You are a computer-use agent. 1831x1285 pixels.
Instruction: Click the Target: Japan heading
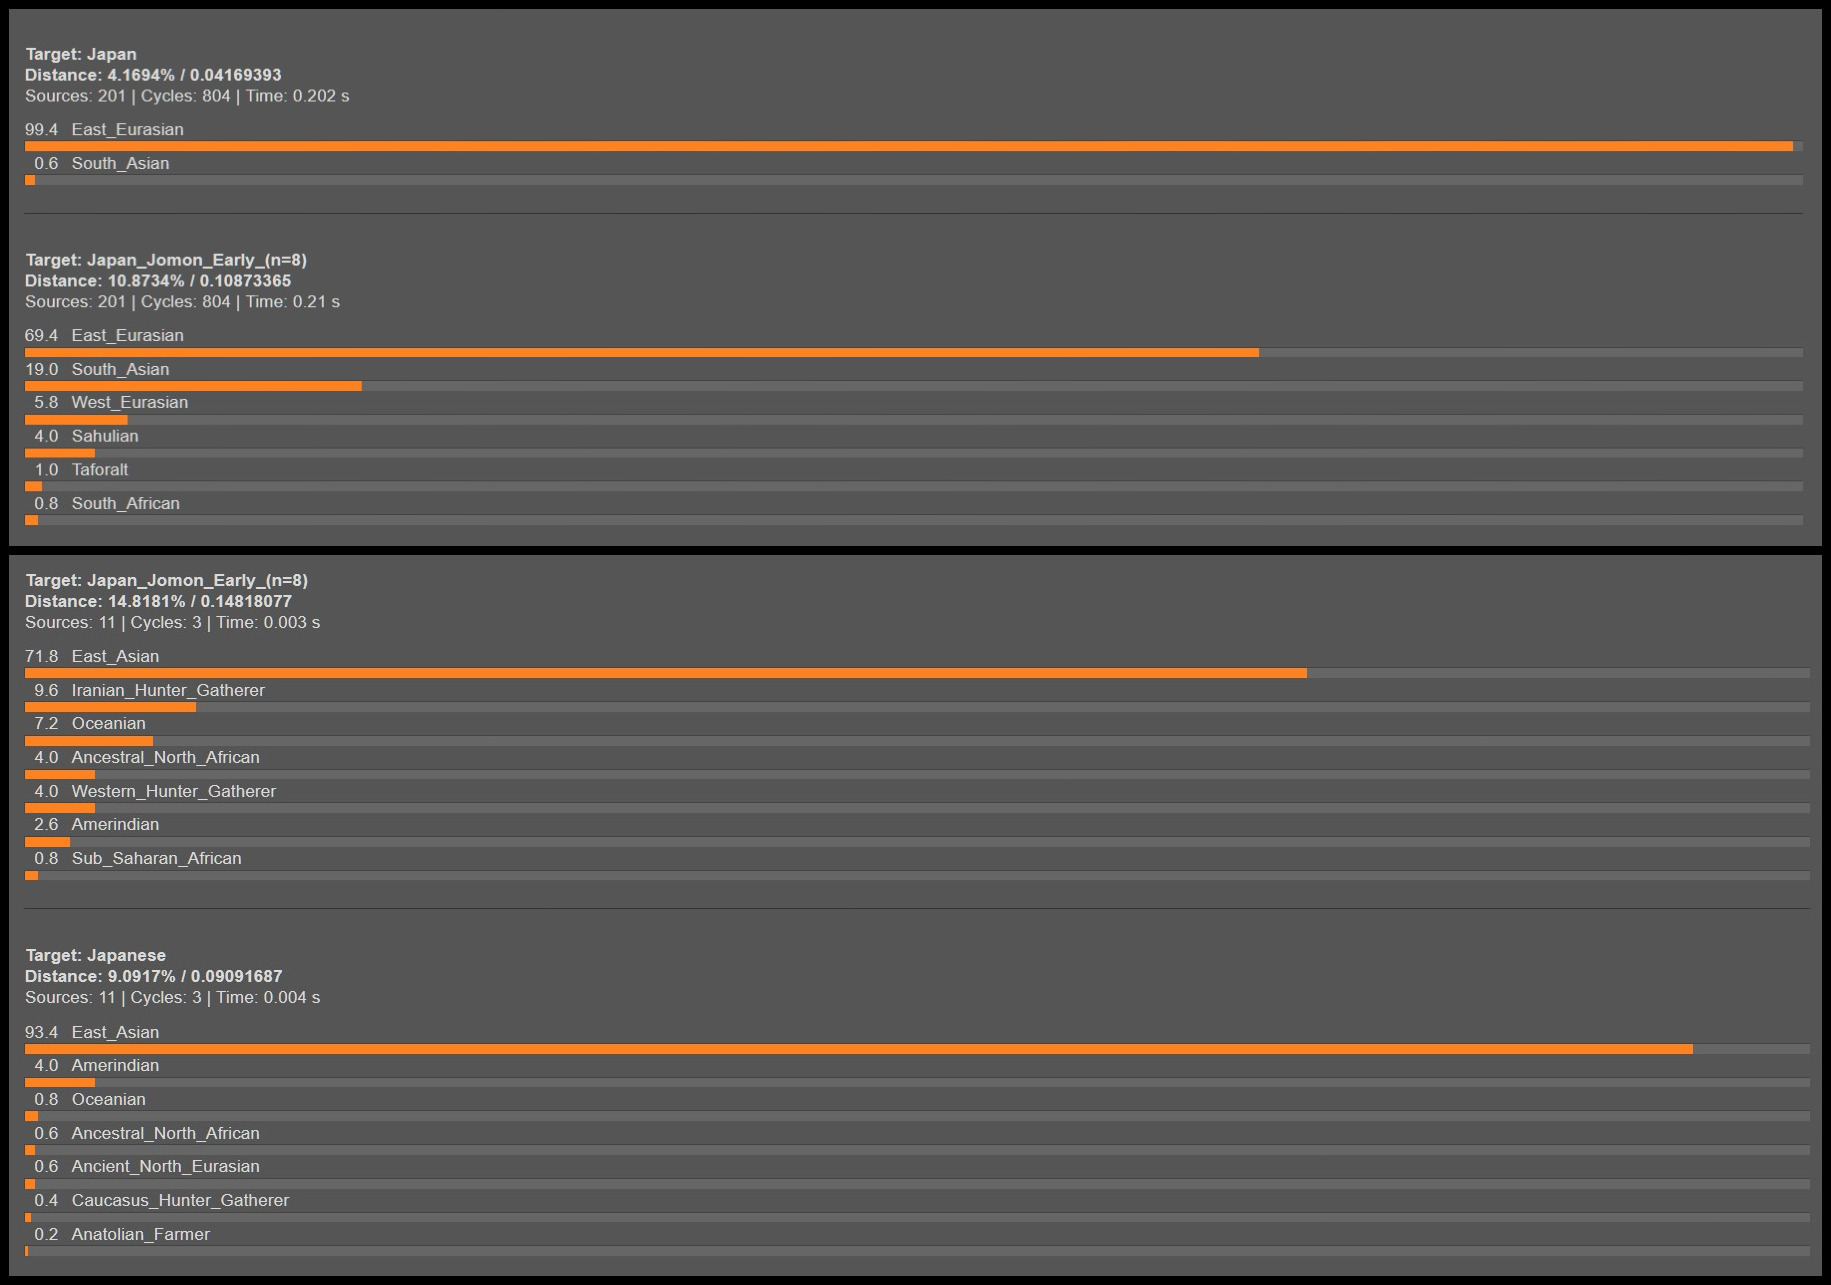coord(81,54)
